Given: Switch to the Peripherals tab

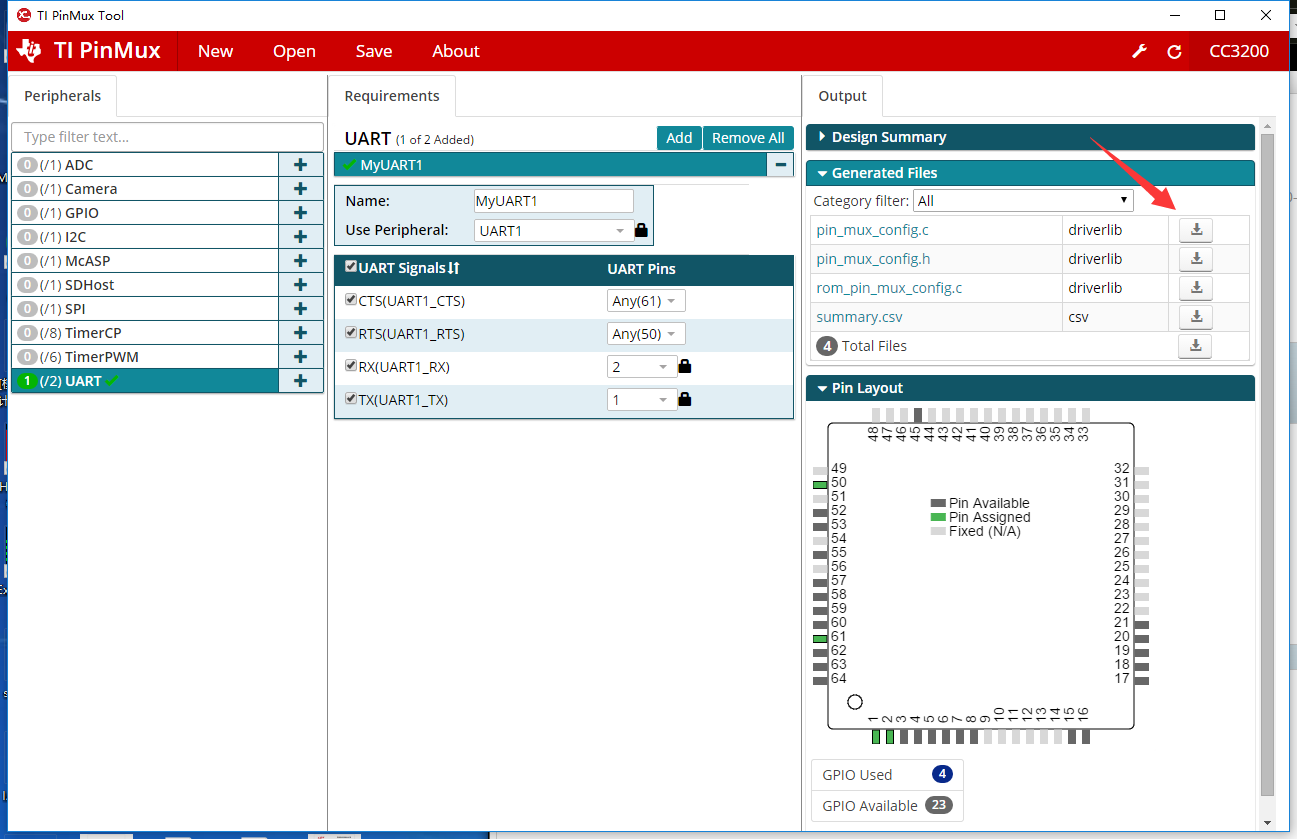Looking at the screenshot, I should pos(63,96).
